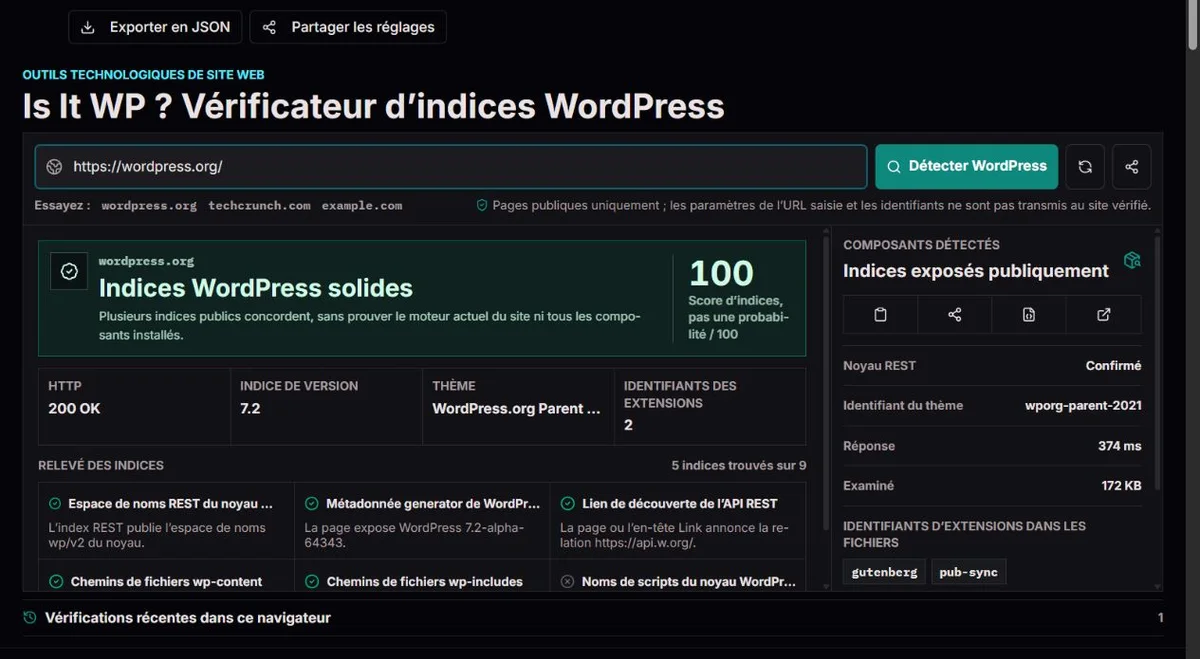Click the gutenberg extension tag
The width and height of the screenshot is (1200, 659).
click(884, 573)
